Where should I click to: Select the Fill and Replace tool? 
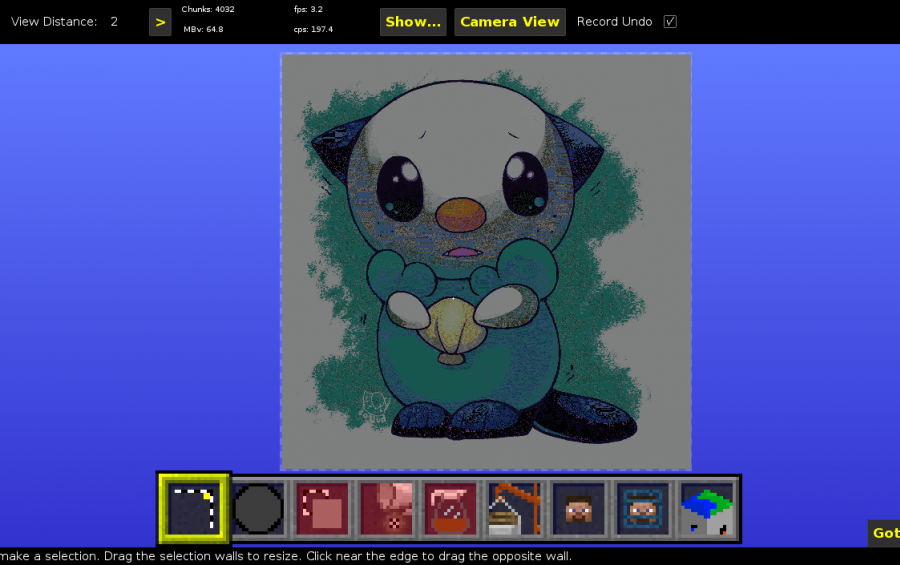(x=386, y=509)
